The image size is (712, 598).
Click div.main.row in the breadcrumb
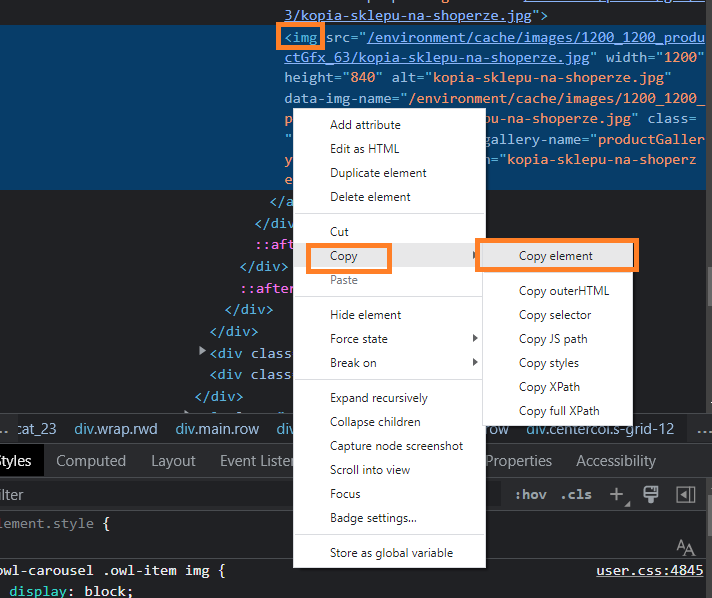[x=217, y=429]
